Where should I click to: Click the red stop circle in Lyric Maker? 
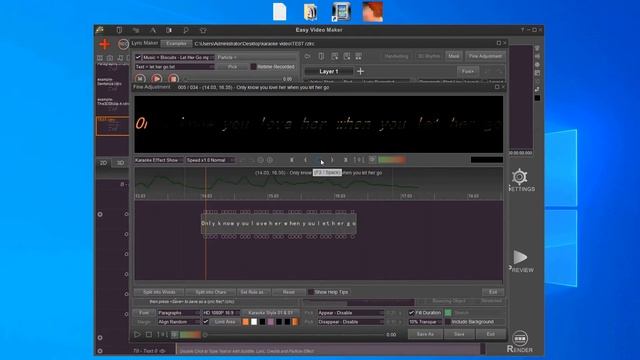click(173, 79)
